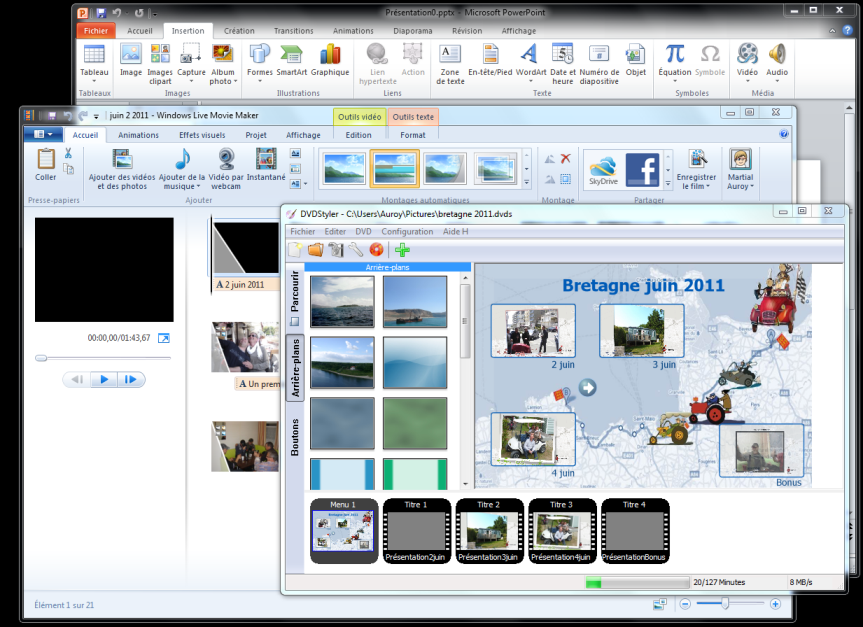863x627 pixels.
Task: Switch to Effets visuels tab in Movie Maker
Action: point(202,135)
